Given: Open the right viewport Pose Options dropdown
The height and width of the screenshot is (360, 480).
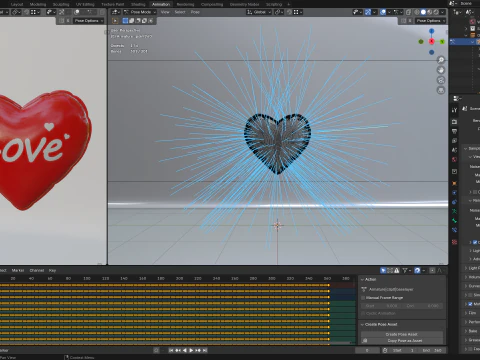Looking at the screenshot, I should (431, 21).
